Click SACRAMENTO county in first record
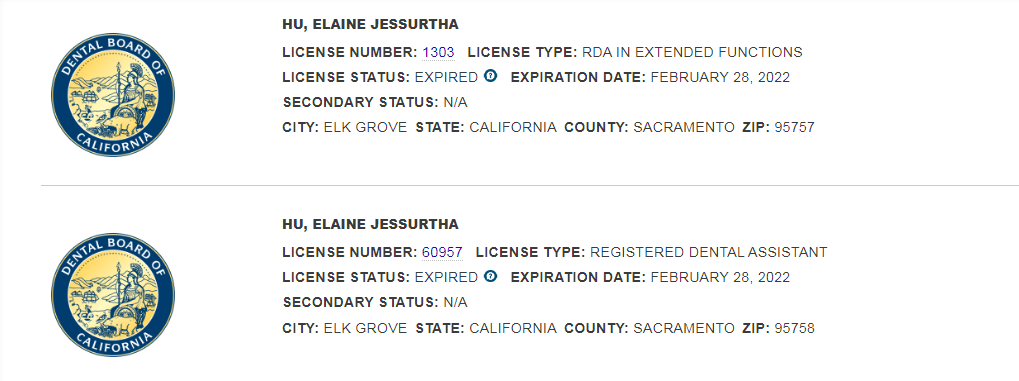Screen dimensions: 1019x381 [684, 128]
